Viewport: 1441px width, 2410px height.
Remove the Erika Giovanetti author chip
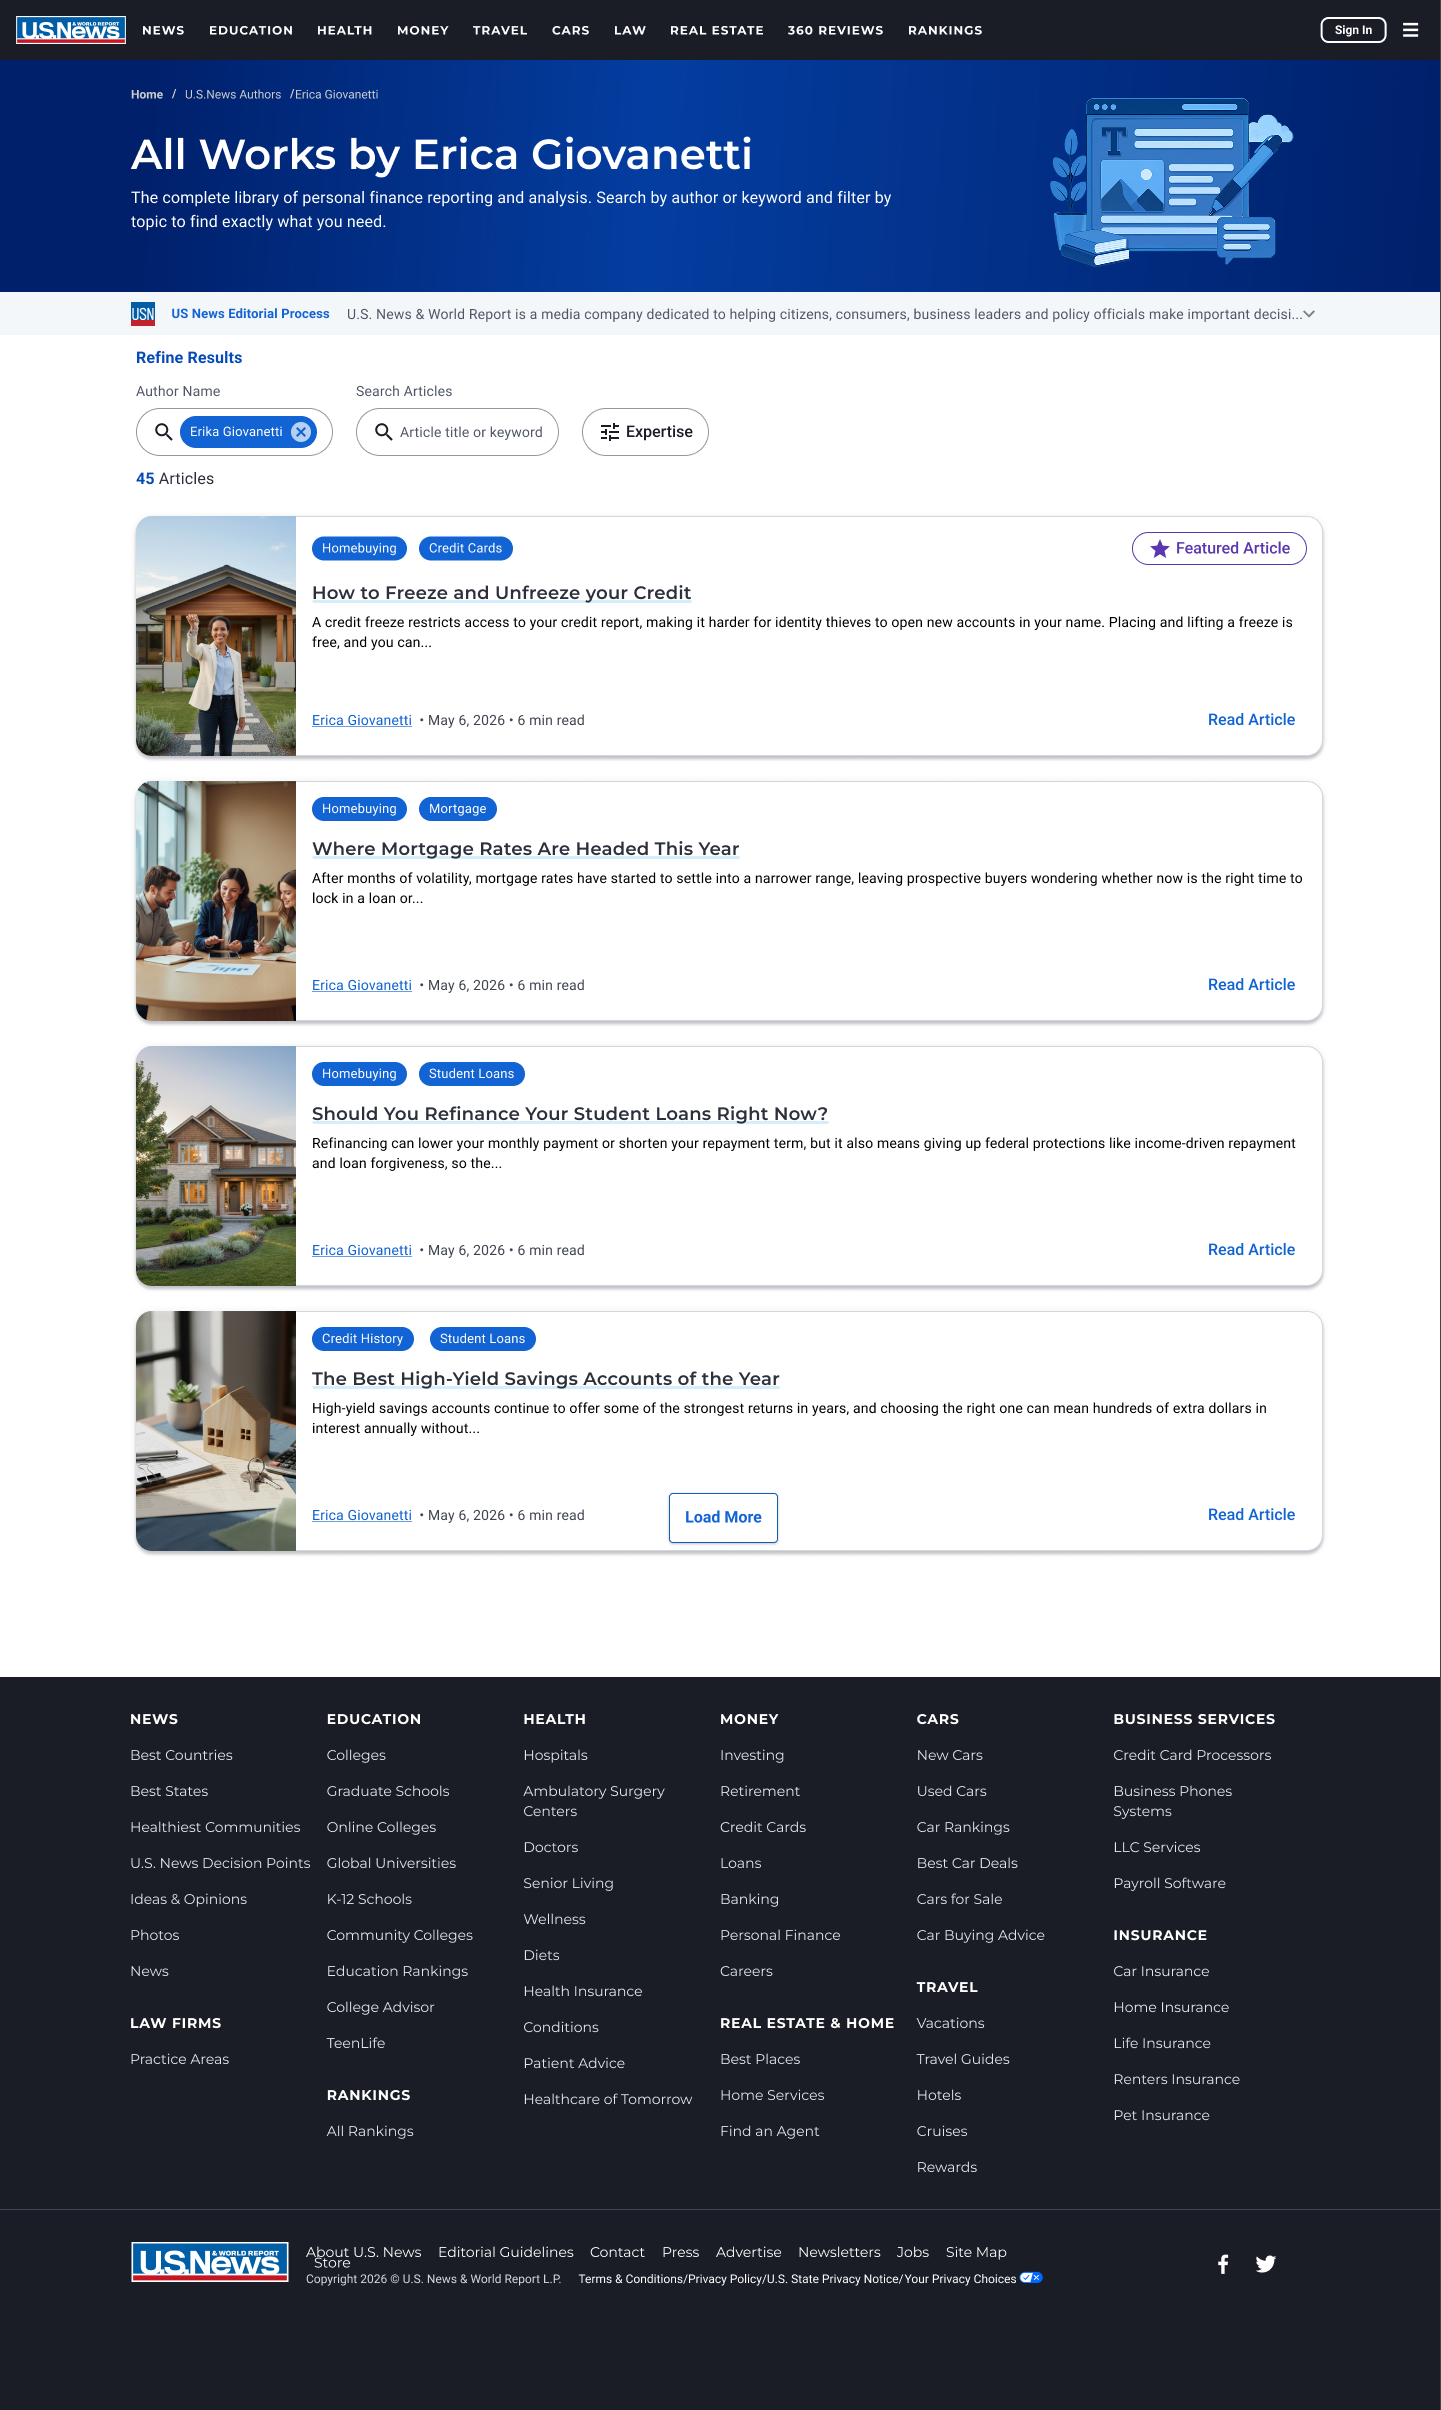click(x=301, y=432)
